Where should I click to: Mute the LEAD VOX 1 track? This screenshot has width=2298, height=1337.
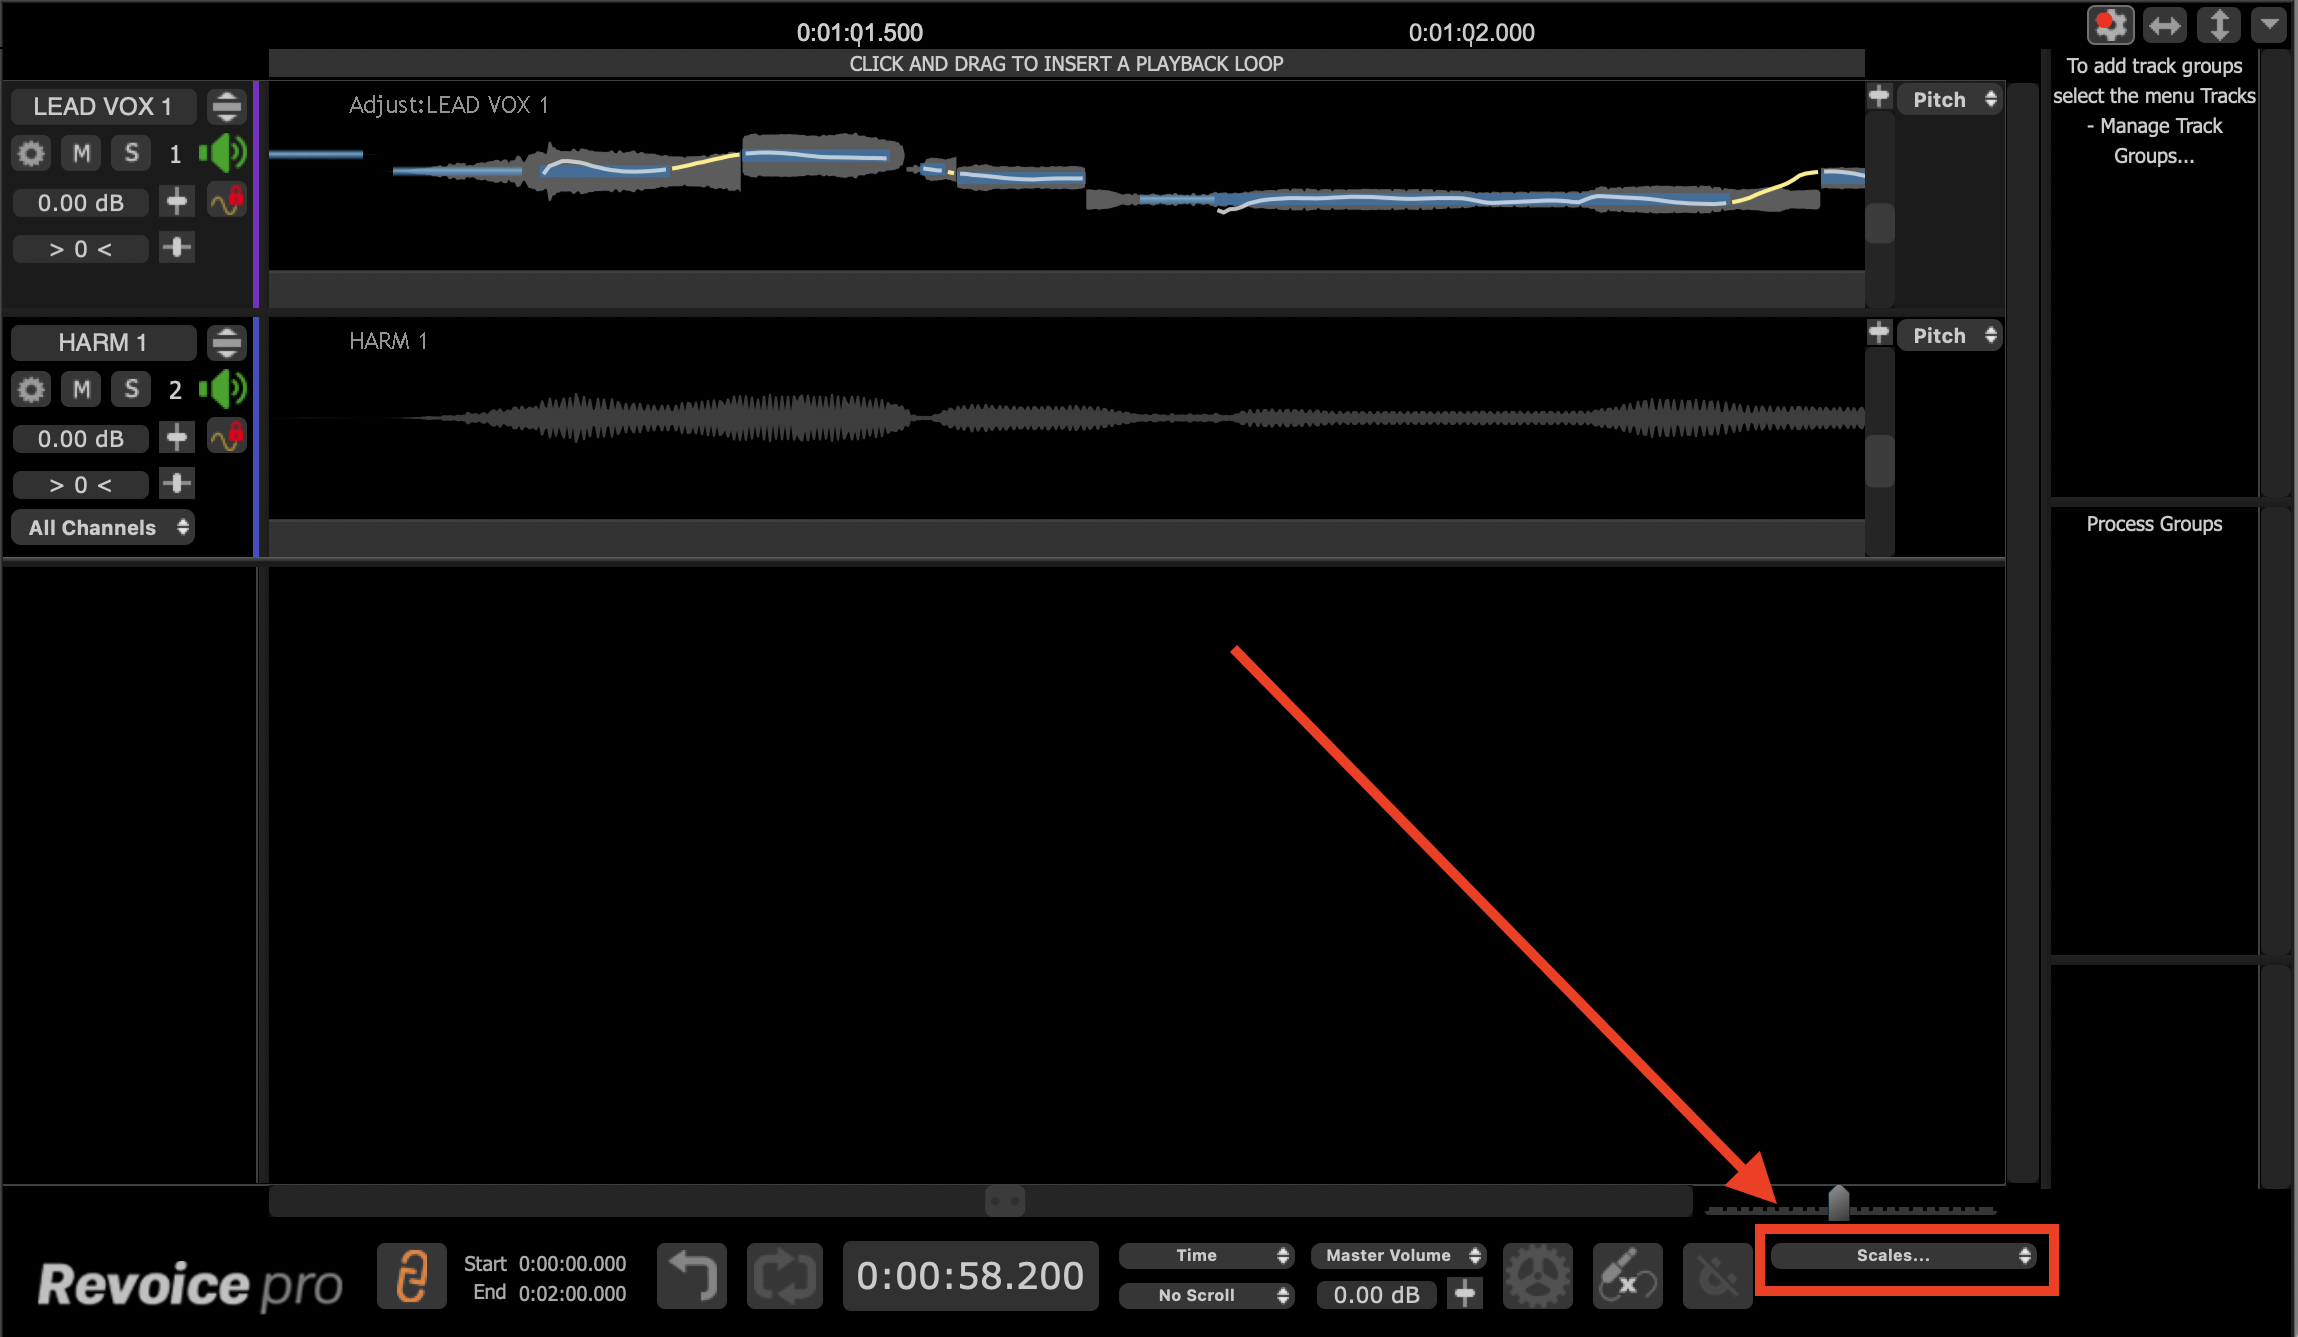point(81,153)
